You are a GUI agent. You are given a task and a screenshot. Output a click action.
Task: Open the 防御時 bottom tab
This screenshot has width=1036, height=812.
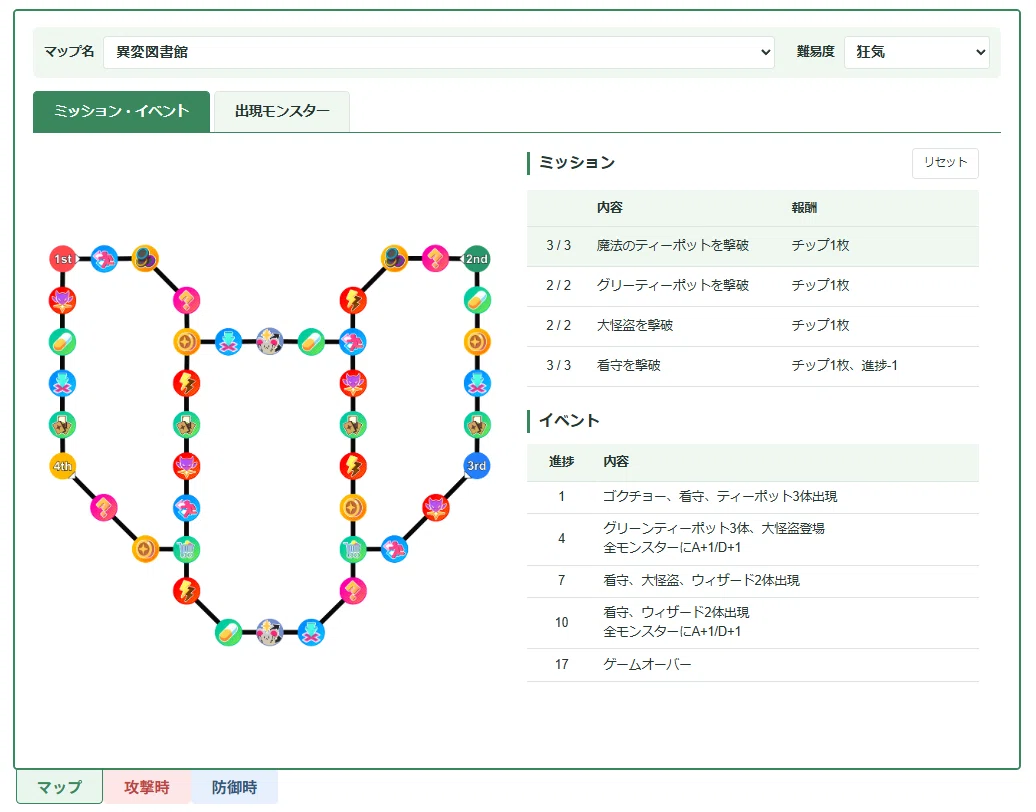(x=235, y=787)
